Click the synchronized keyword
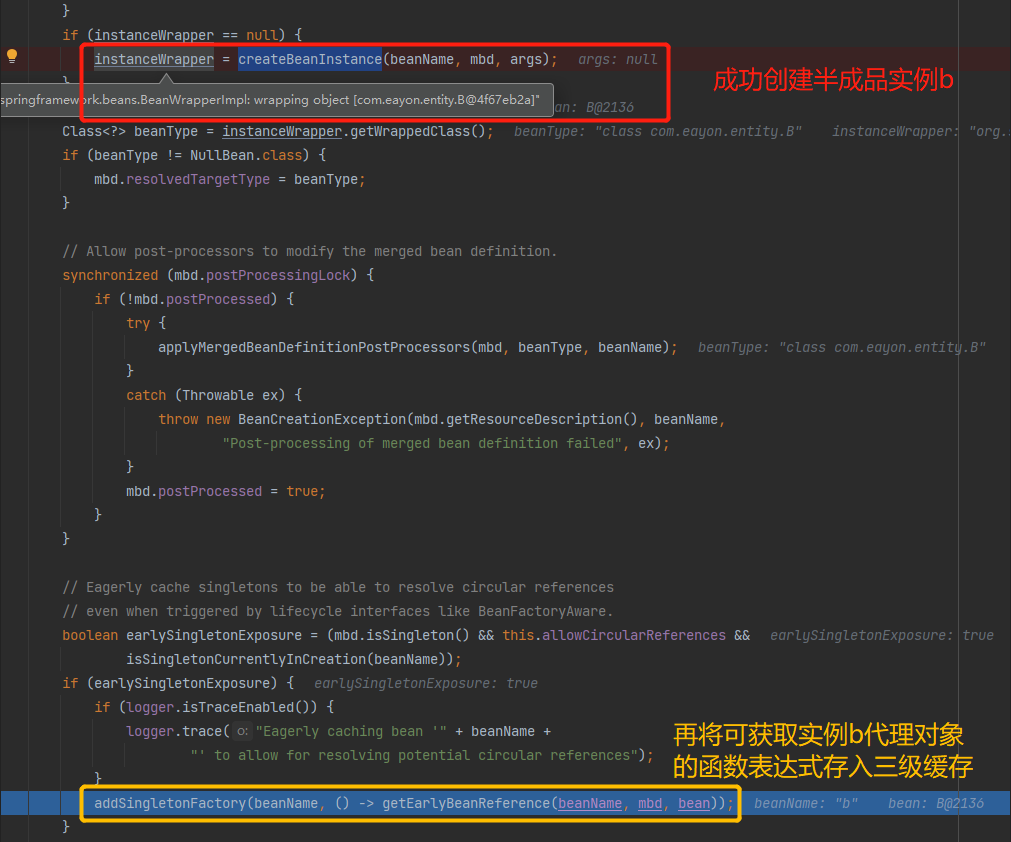Viewport: 1011px width, 842px height. tap(110, 275)
